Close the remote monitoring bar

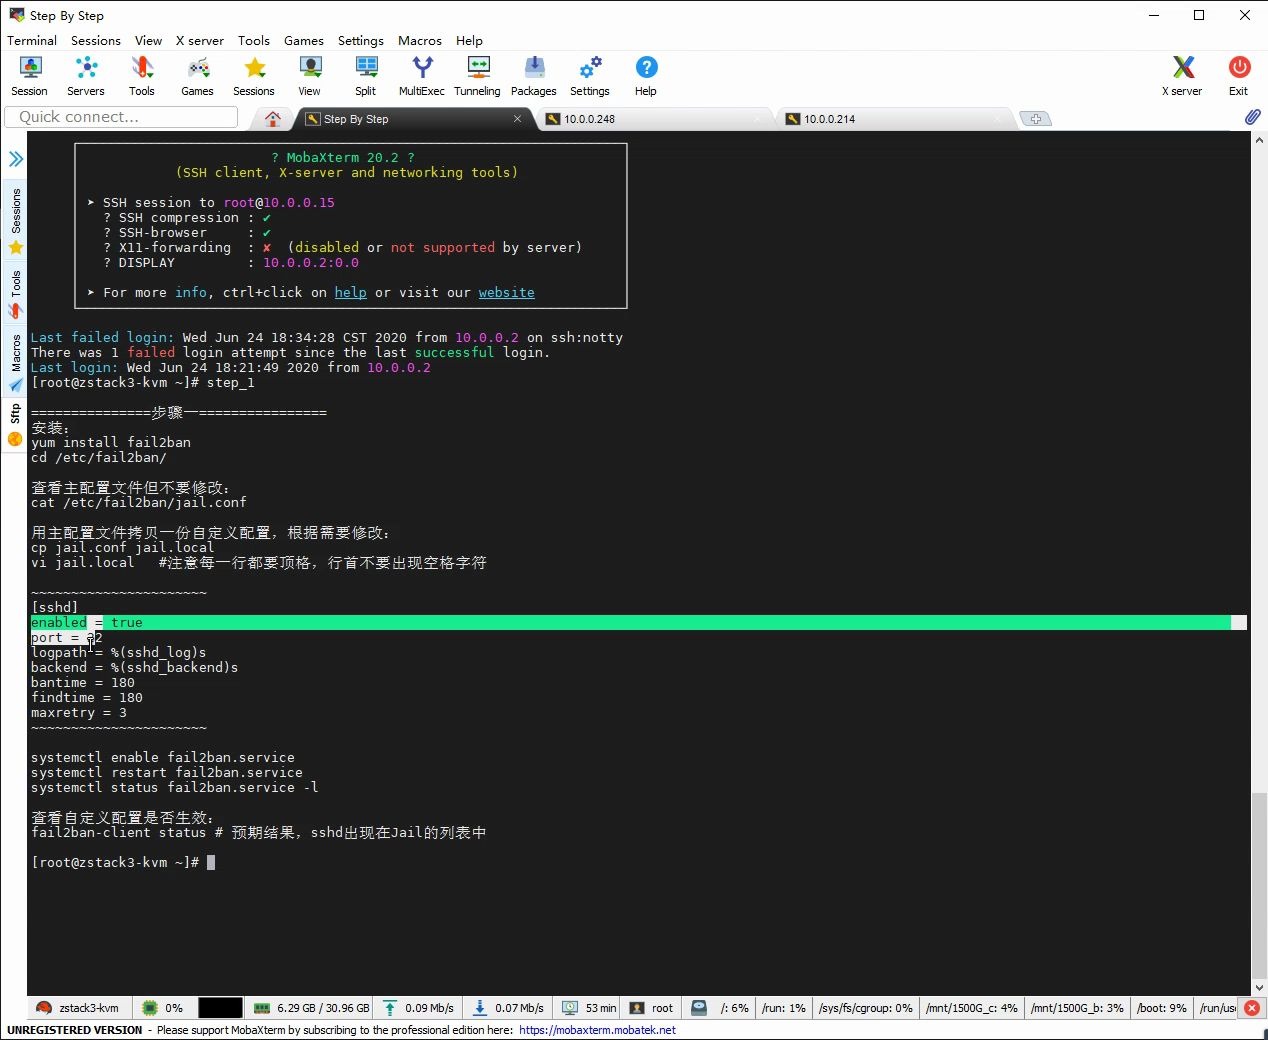(x=1252, y=1008)
